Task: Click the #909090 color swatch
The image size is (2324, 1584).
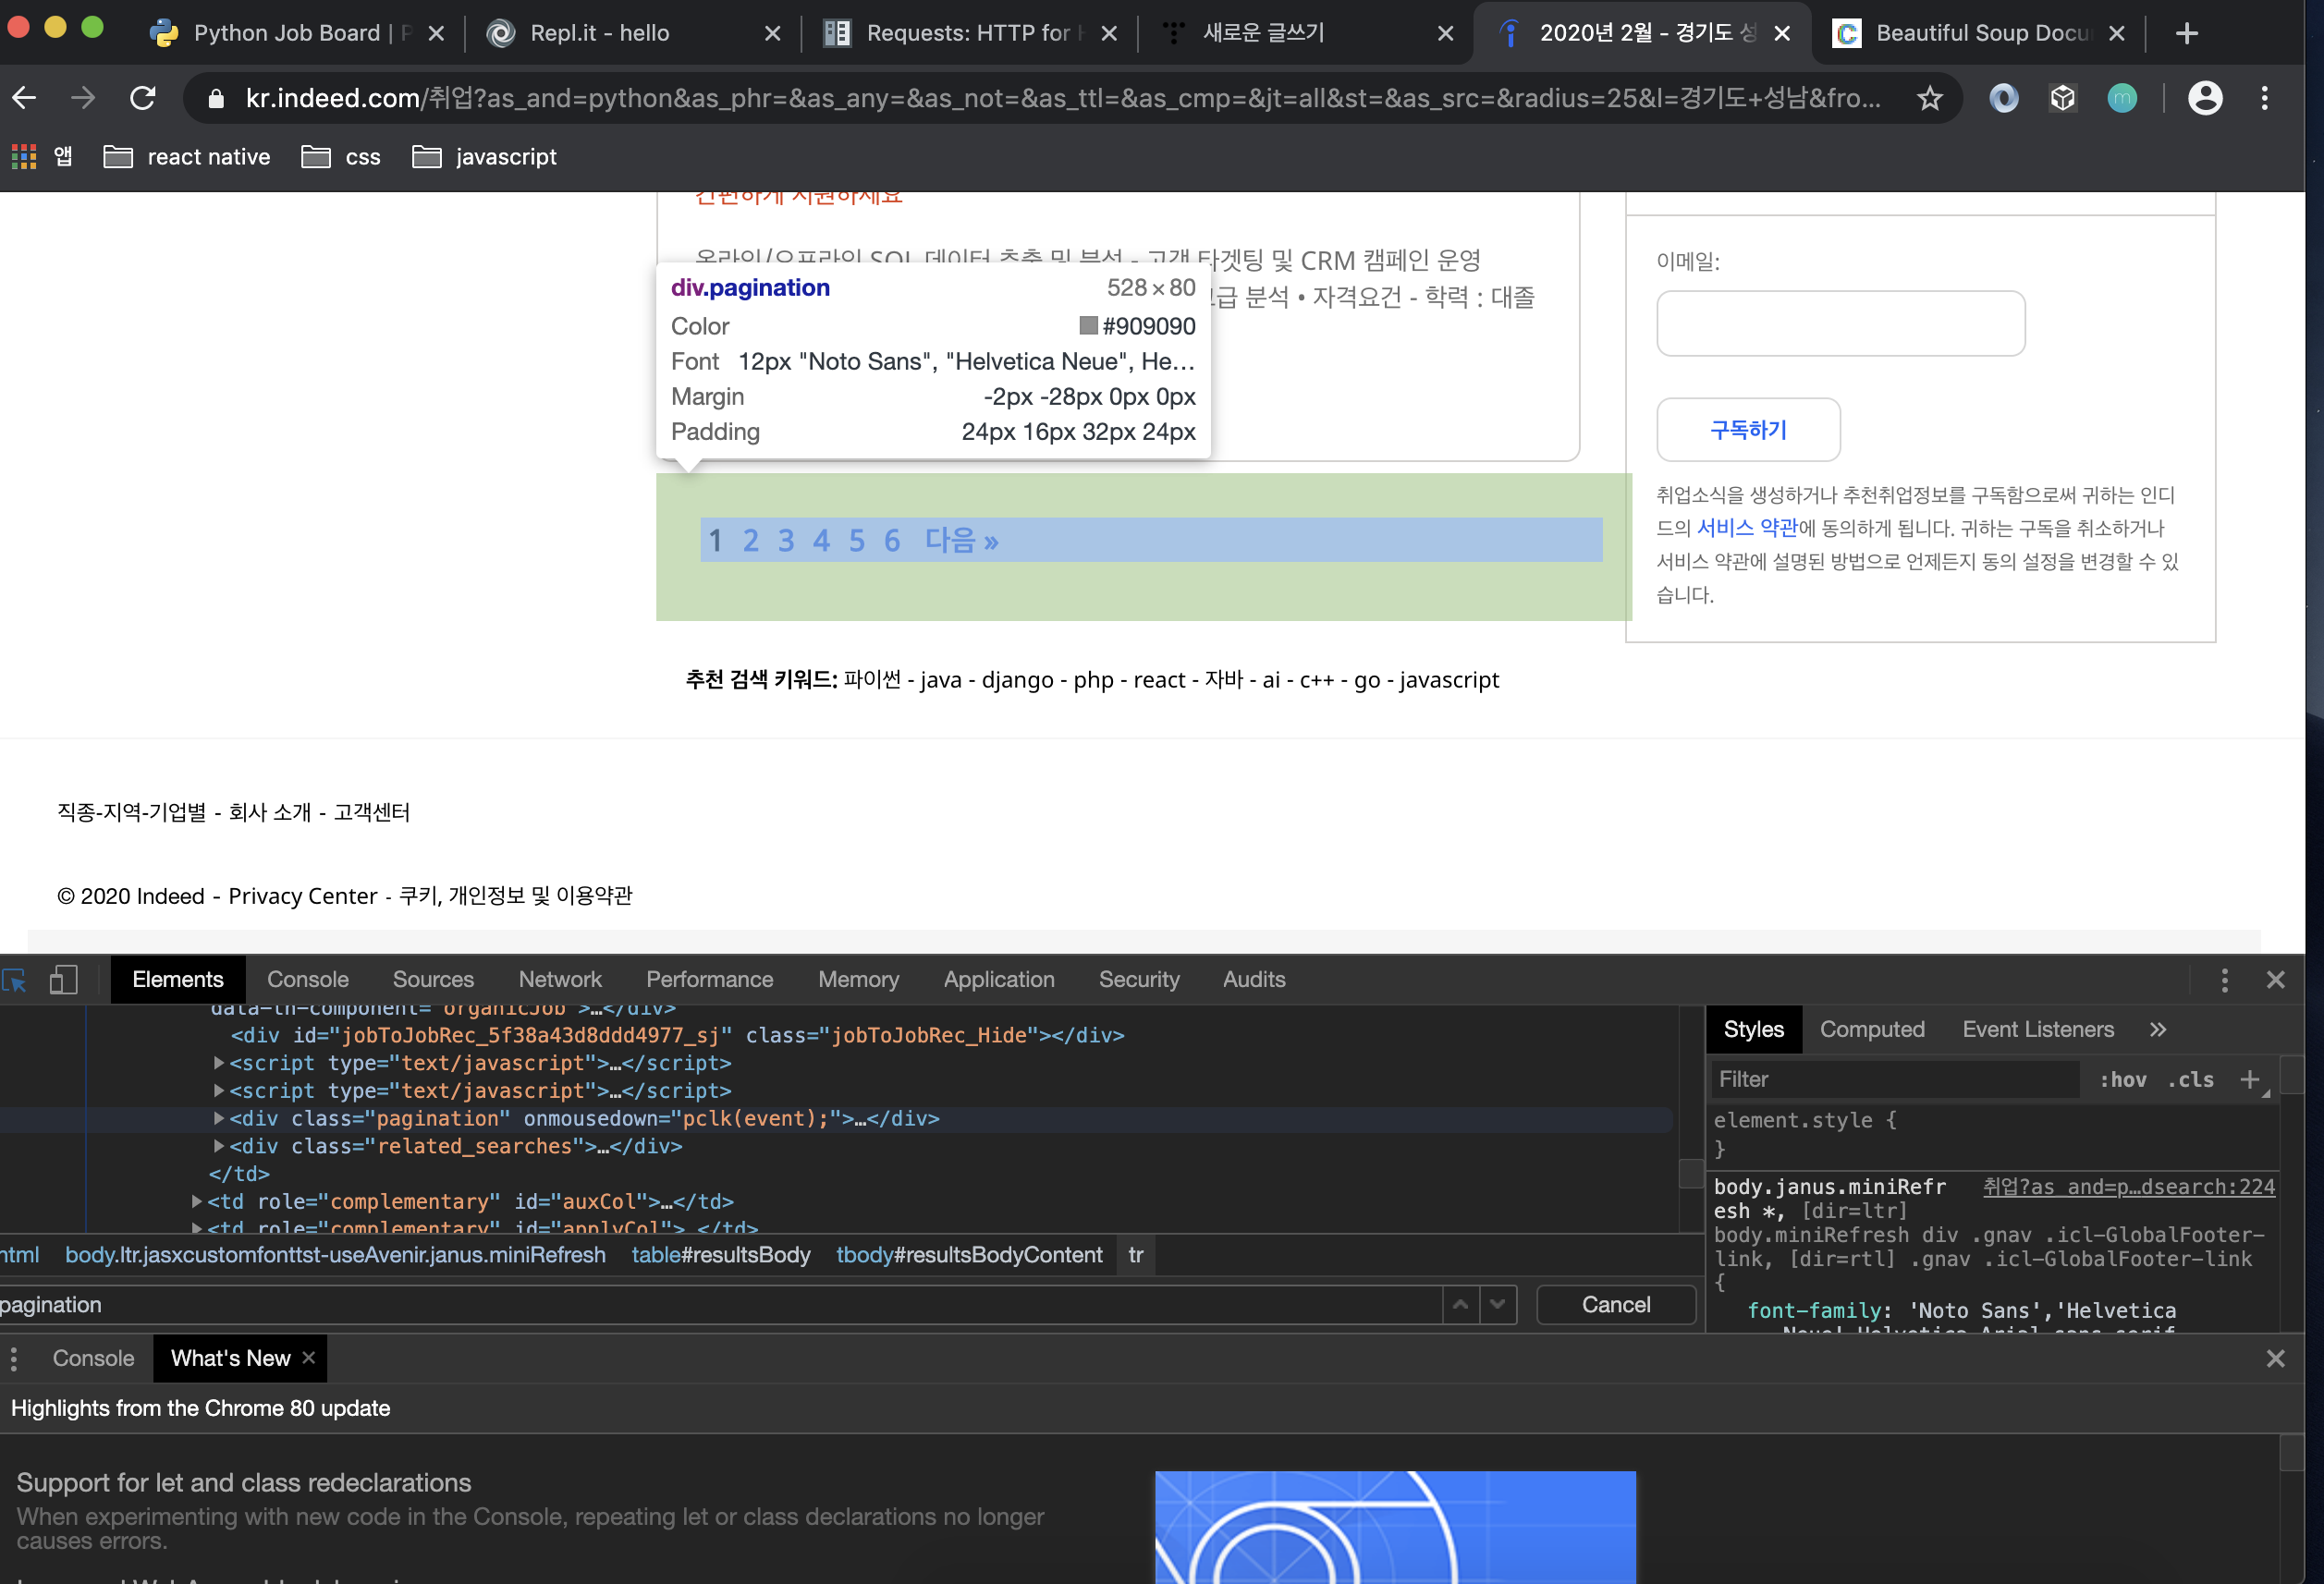Action: point(1088,326)
